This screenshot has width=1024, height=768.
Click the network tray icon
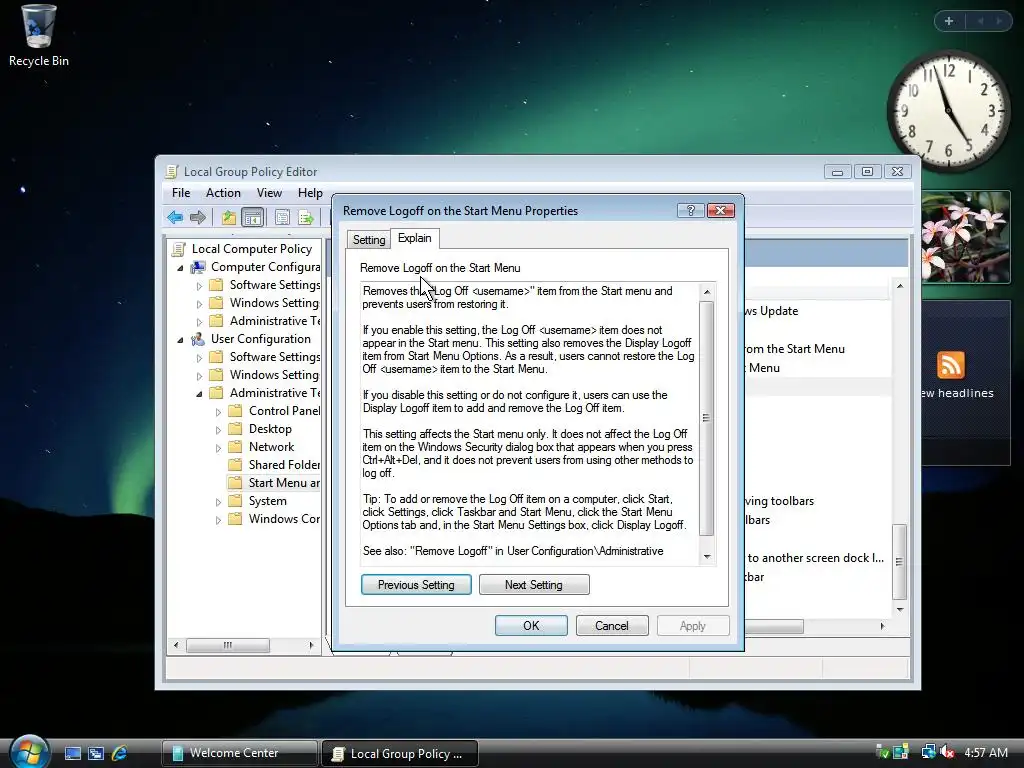(x=928, y=752)
